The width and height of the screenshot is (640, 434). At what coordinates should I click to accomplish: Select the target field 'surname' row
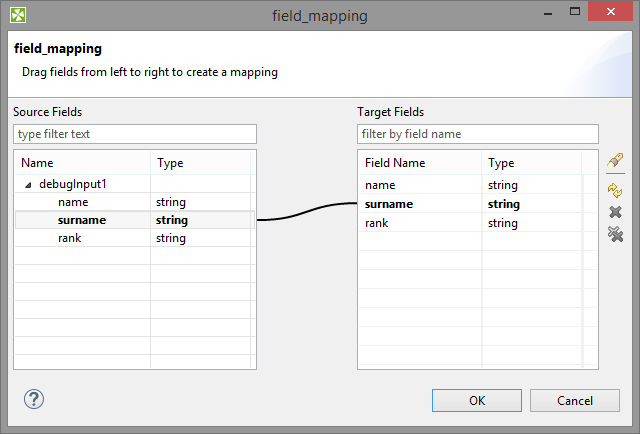point(389,204)
